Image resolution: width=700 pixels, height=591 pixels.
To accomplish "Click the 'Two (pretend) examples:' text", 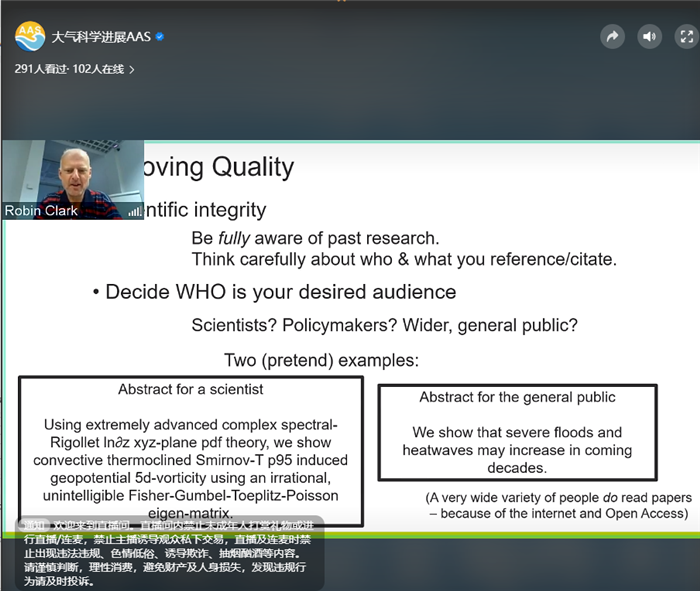I will click(321, 360).
